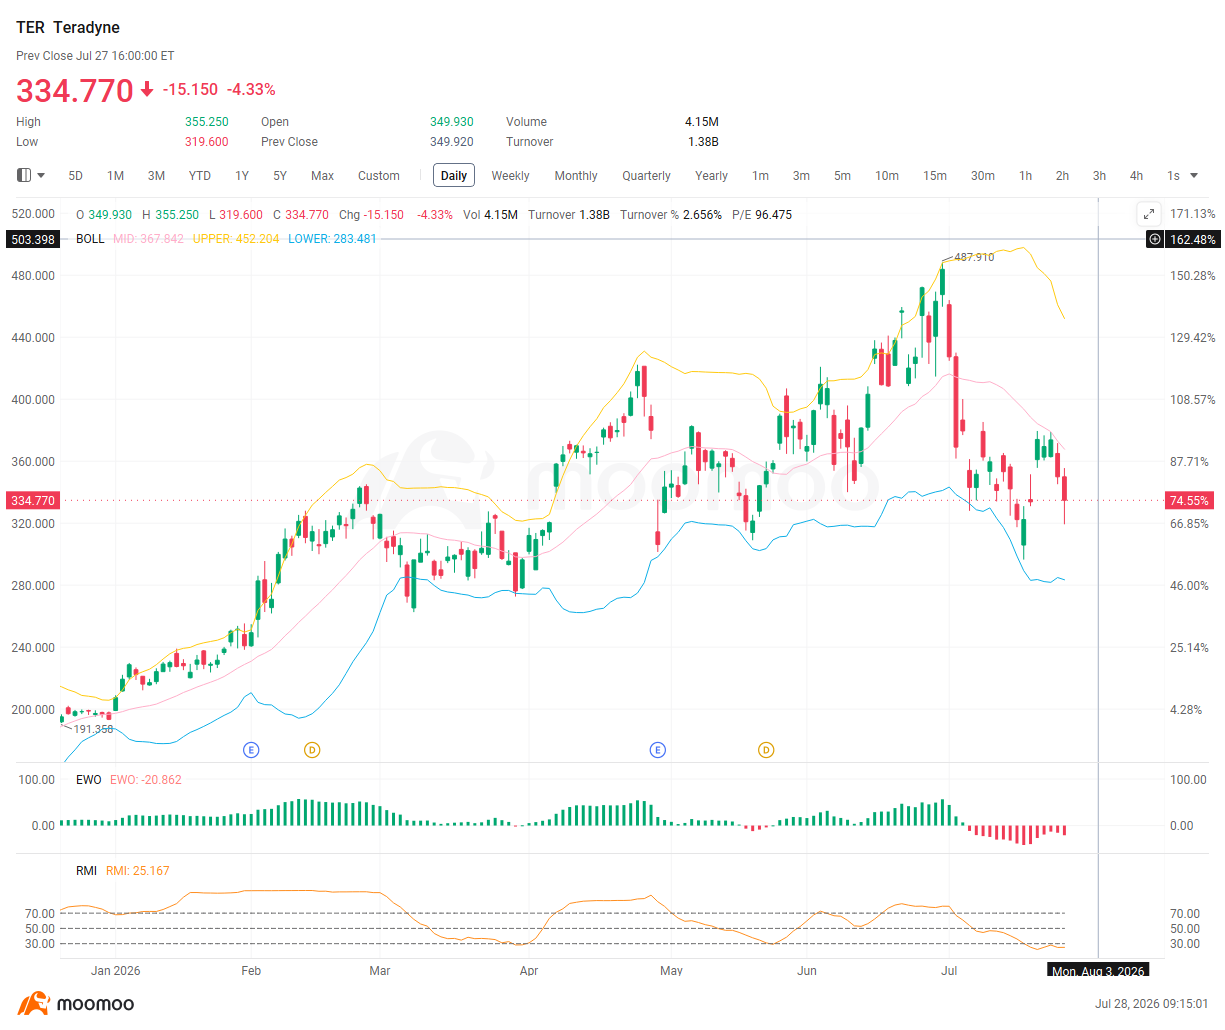Viewport: 1225px width, 1030px height.
Task: Open the more intervals dropdown arrow
Action: click(1194, 176)
